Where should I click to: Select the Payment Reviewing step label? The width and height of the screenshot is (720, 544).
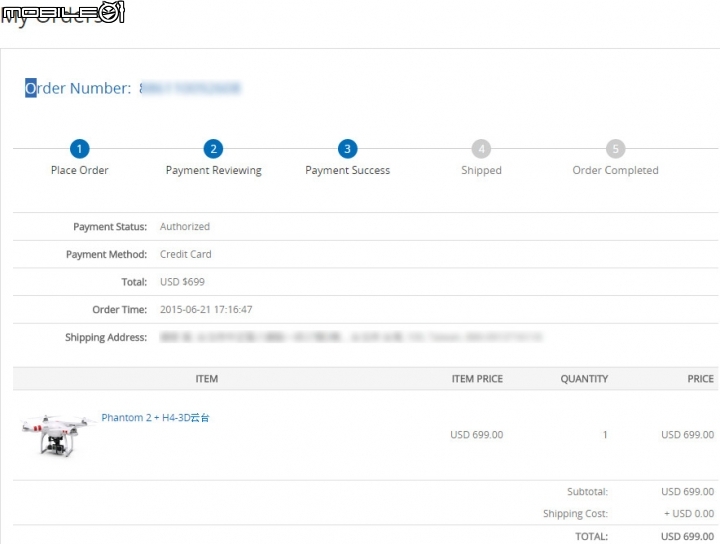(x=214, y=170)
